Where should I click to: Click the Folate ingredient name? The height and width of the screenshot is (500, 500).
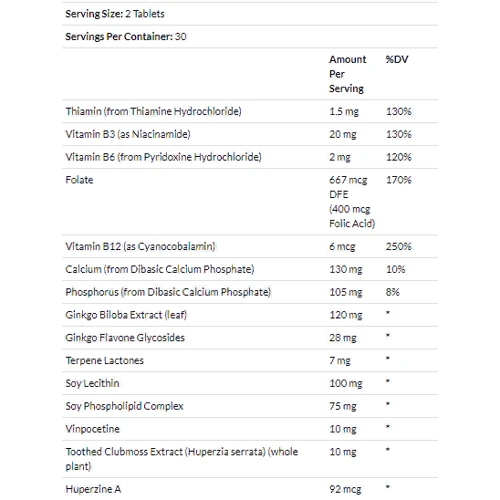(x=79, y=180)
